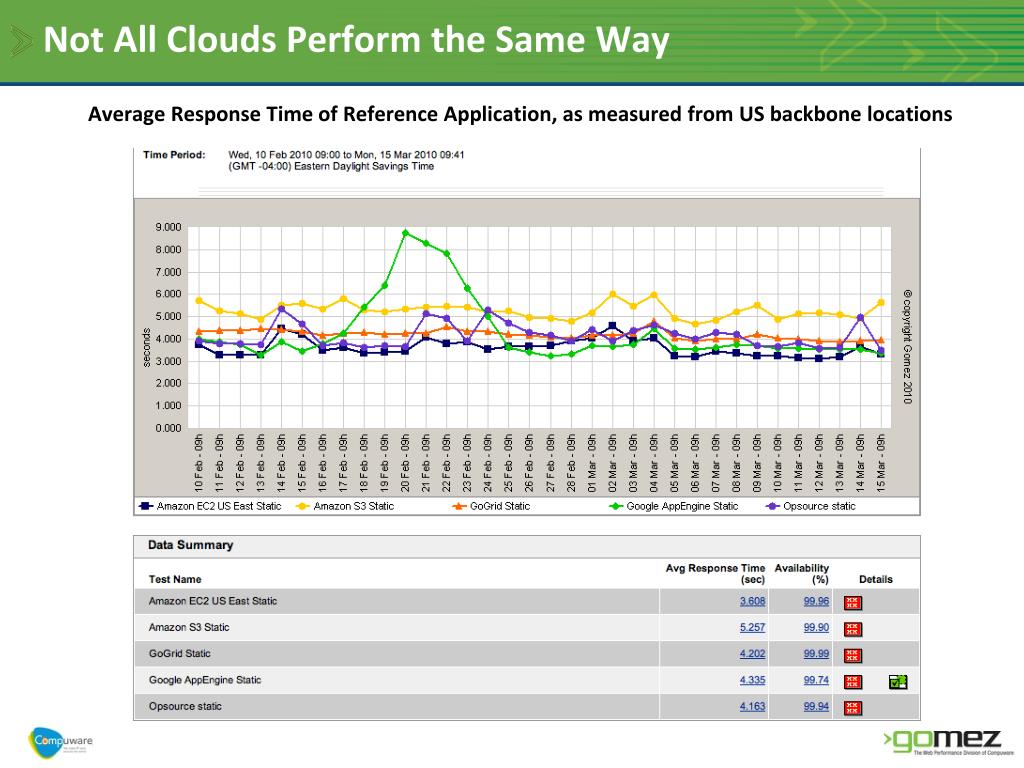1024x768 pixels.
Task: Click the Availability (%) column header
Action: point(801,573)
